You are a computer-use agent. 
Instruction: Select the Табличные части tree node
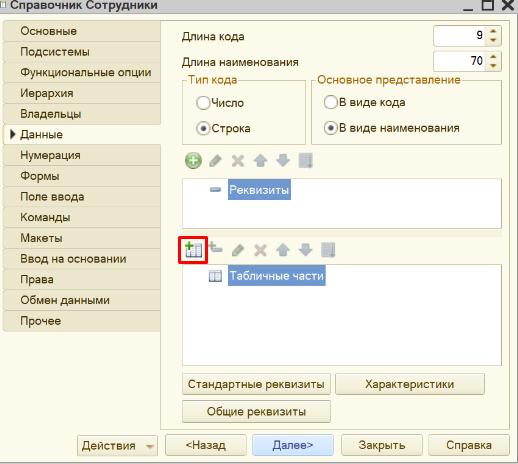pyautogui.click(x=277, y=276)
